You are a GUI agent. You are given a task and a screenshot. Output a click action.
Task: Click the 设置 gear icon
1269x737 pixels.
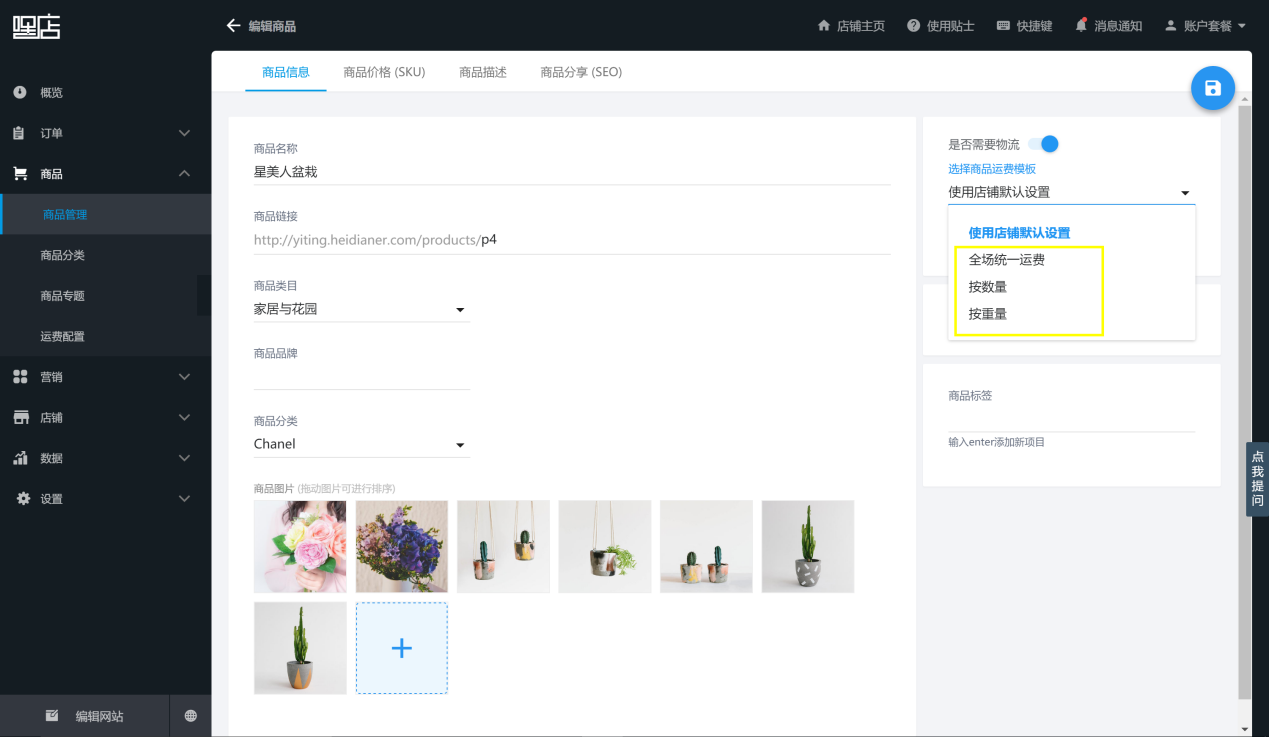tap(23, 498)
